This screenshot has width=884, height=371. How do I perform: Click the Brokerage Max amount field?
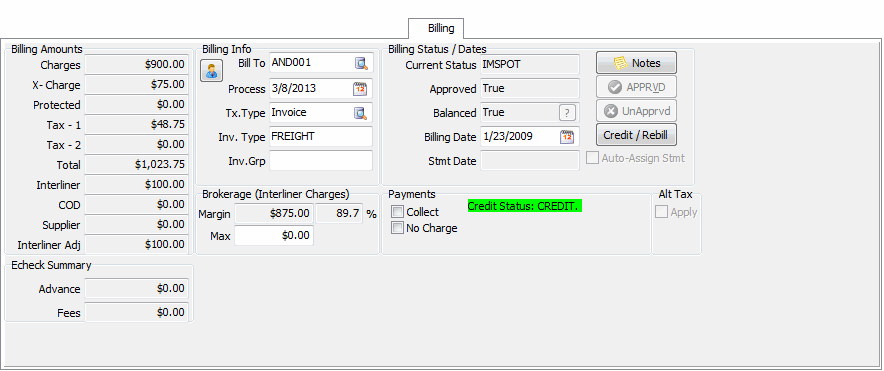(x=274, y=235)
